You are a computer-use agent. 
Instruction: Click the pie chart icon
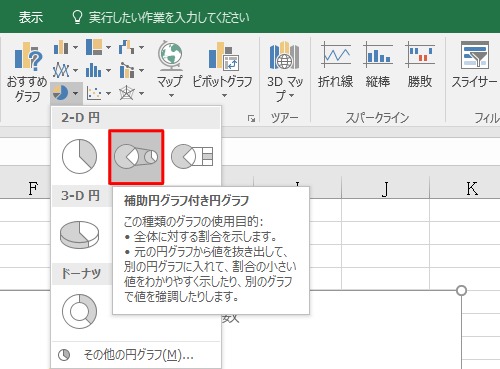pos(61,93)
